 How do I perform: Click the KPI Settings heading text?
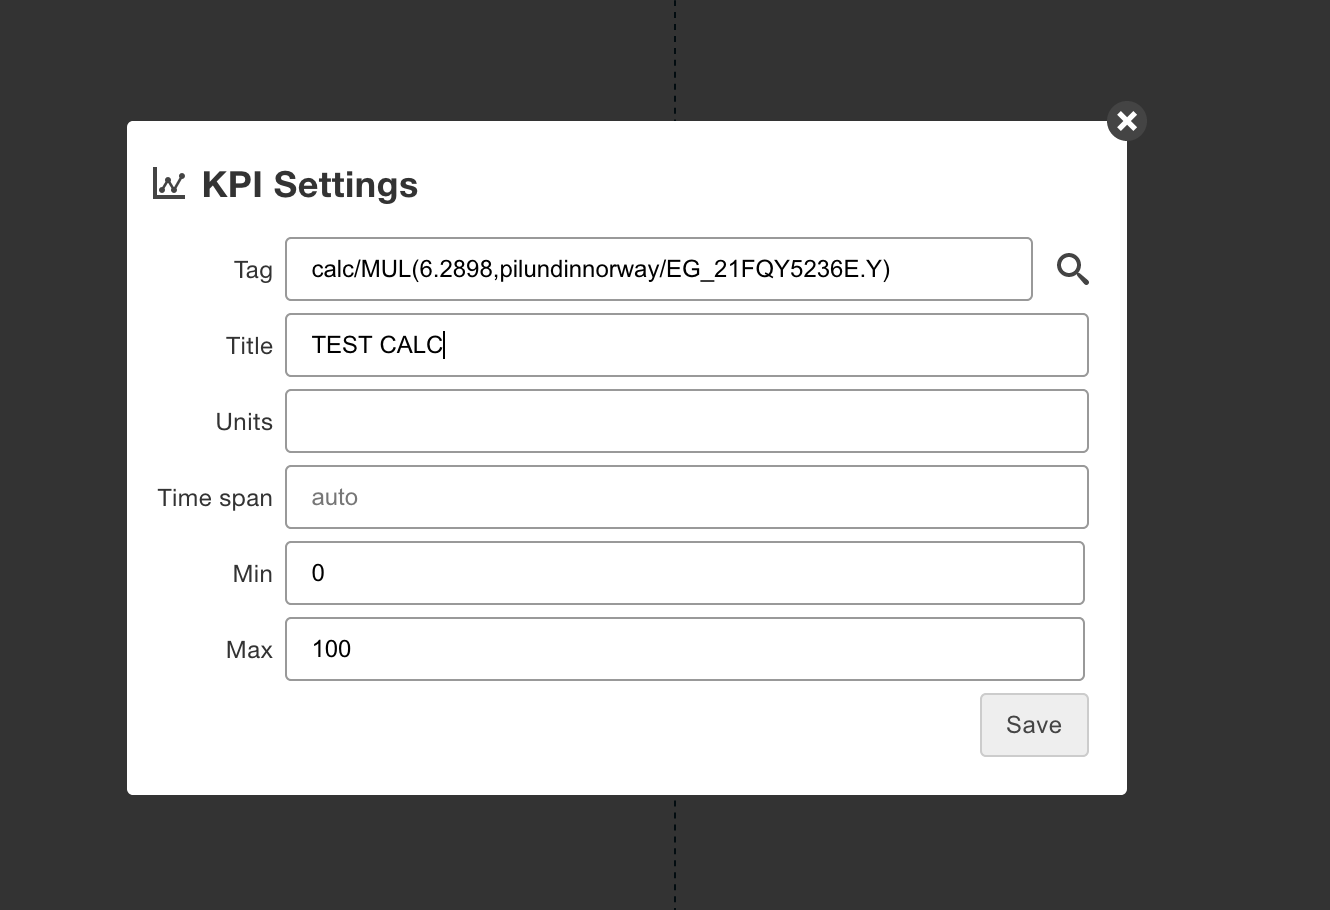click(x=310, y=185)
